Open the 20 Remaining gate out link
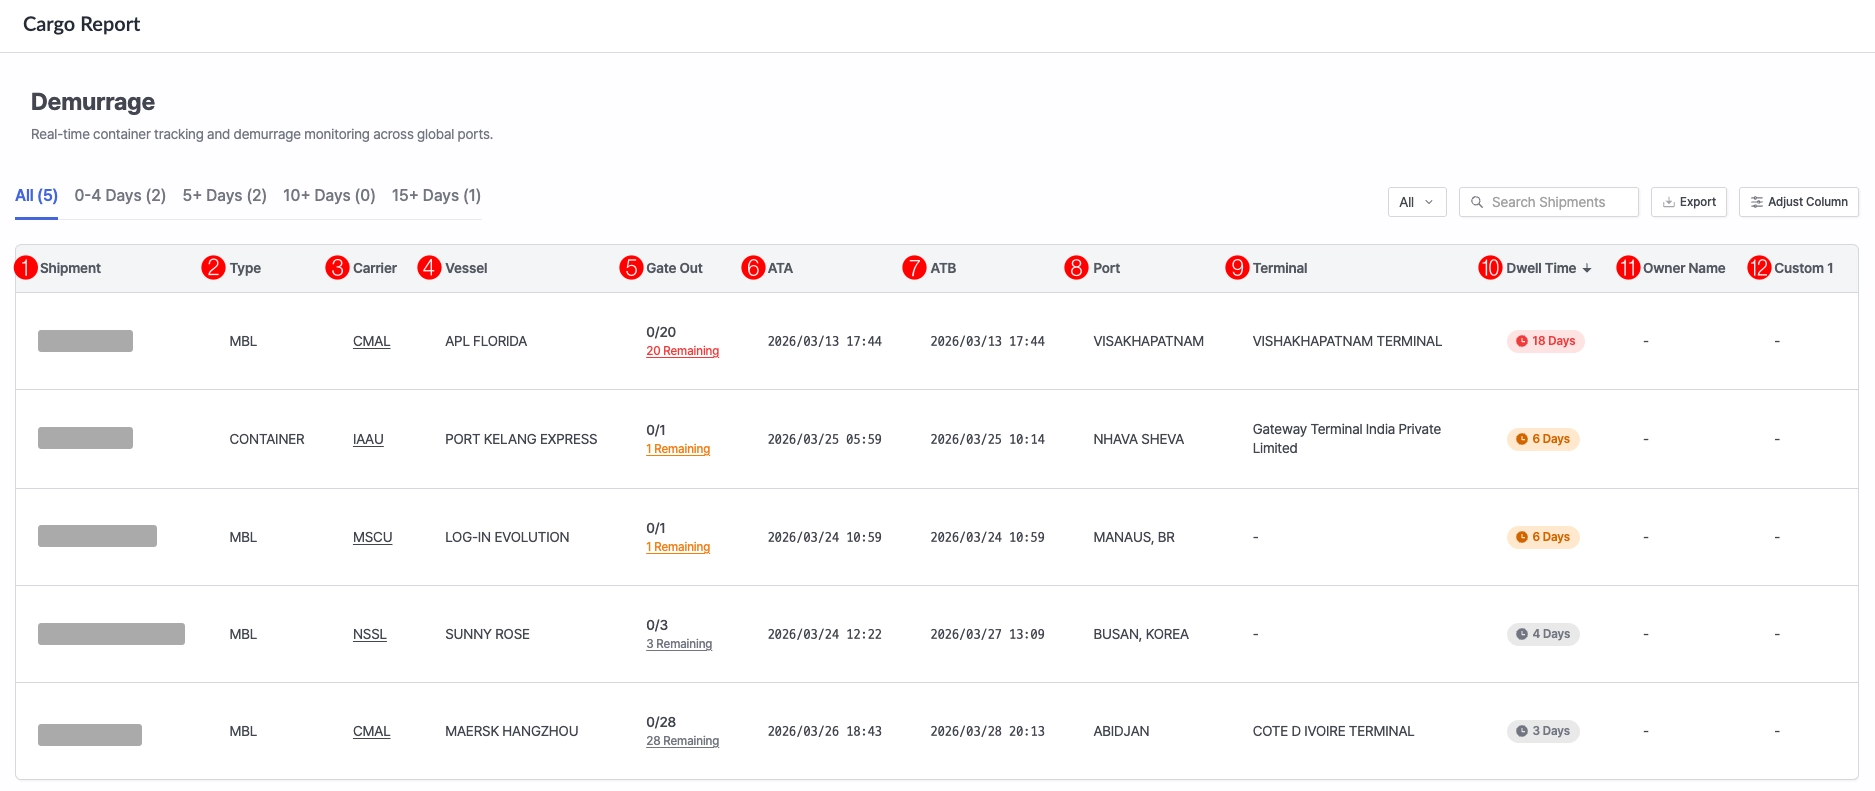 coord(682,351)
